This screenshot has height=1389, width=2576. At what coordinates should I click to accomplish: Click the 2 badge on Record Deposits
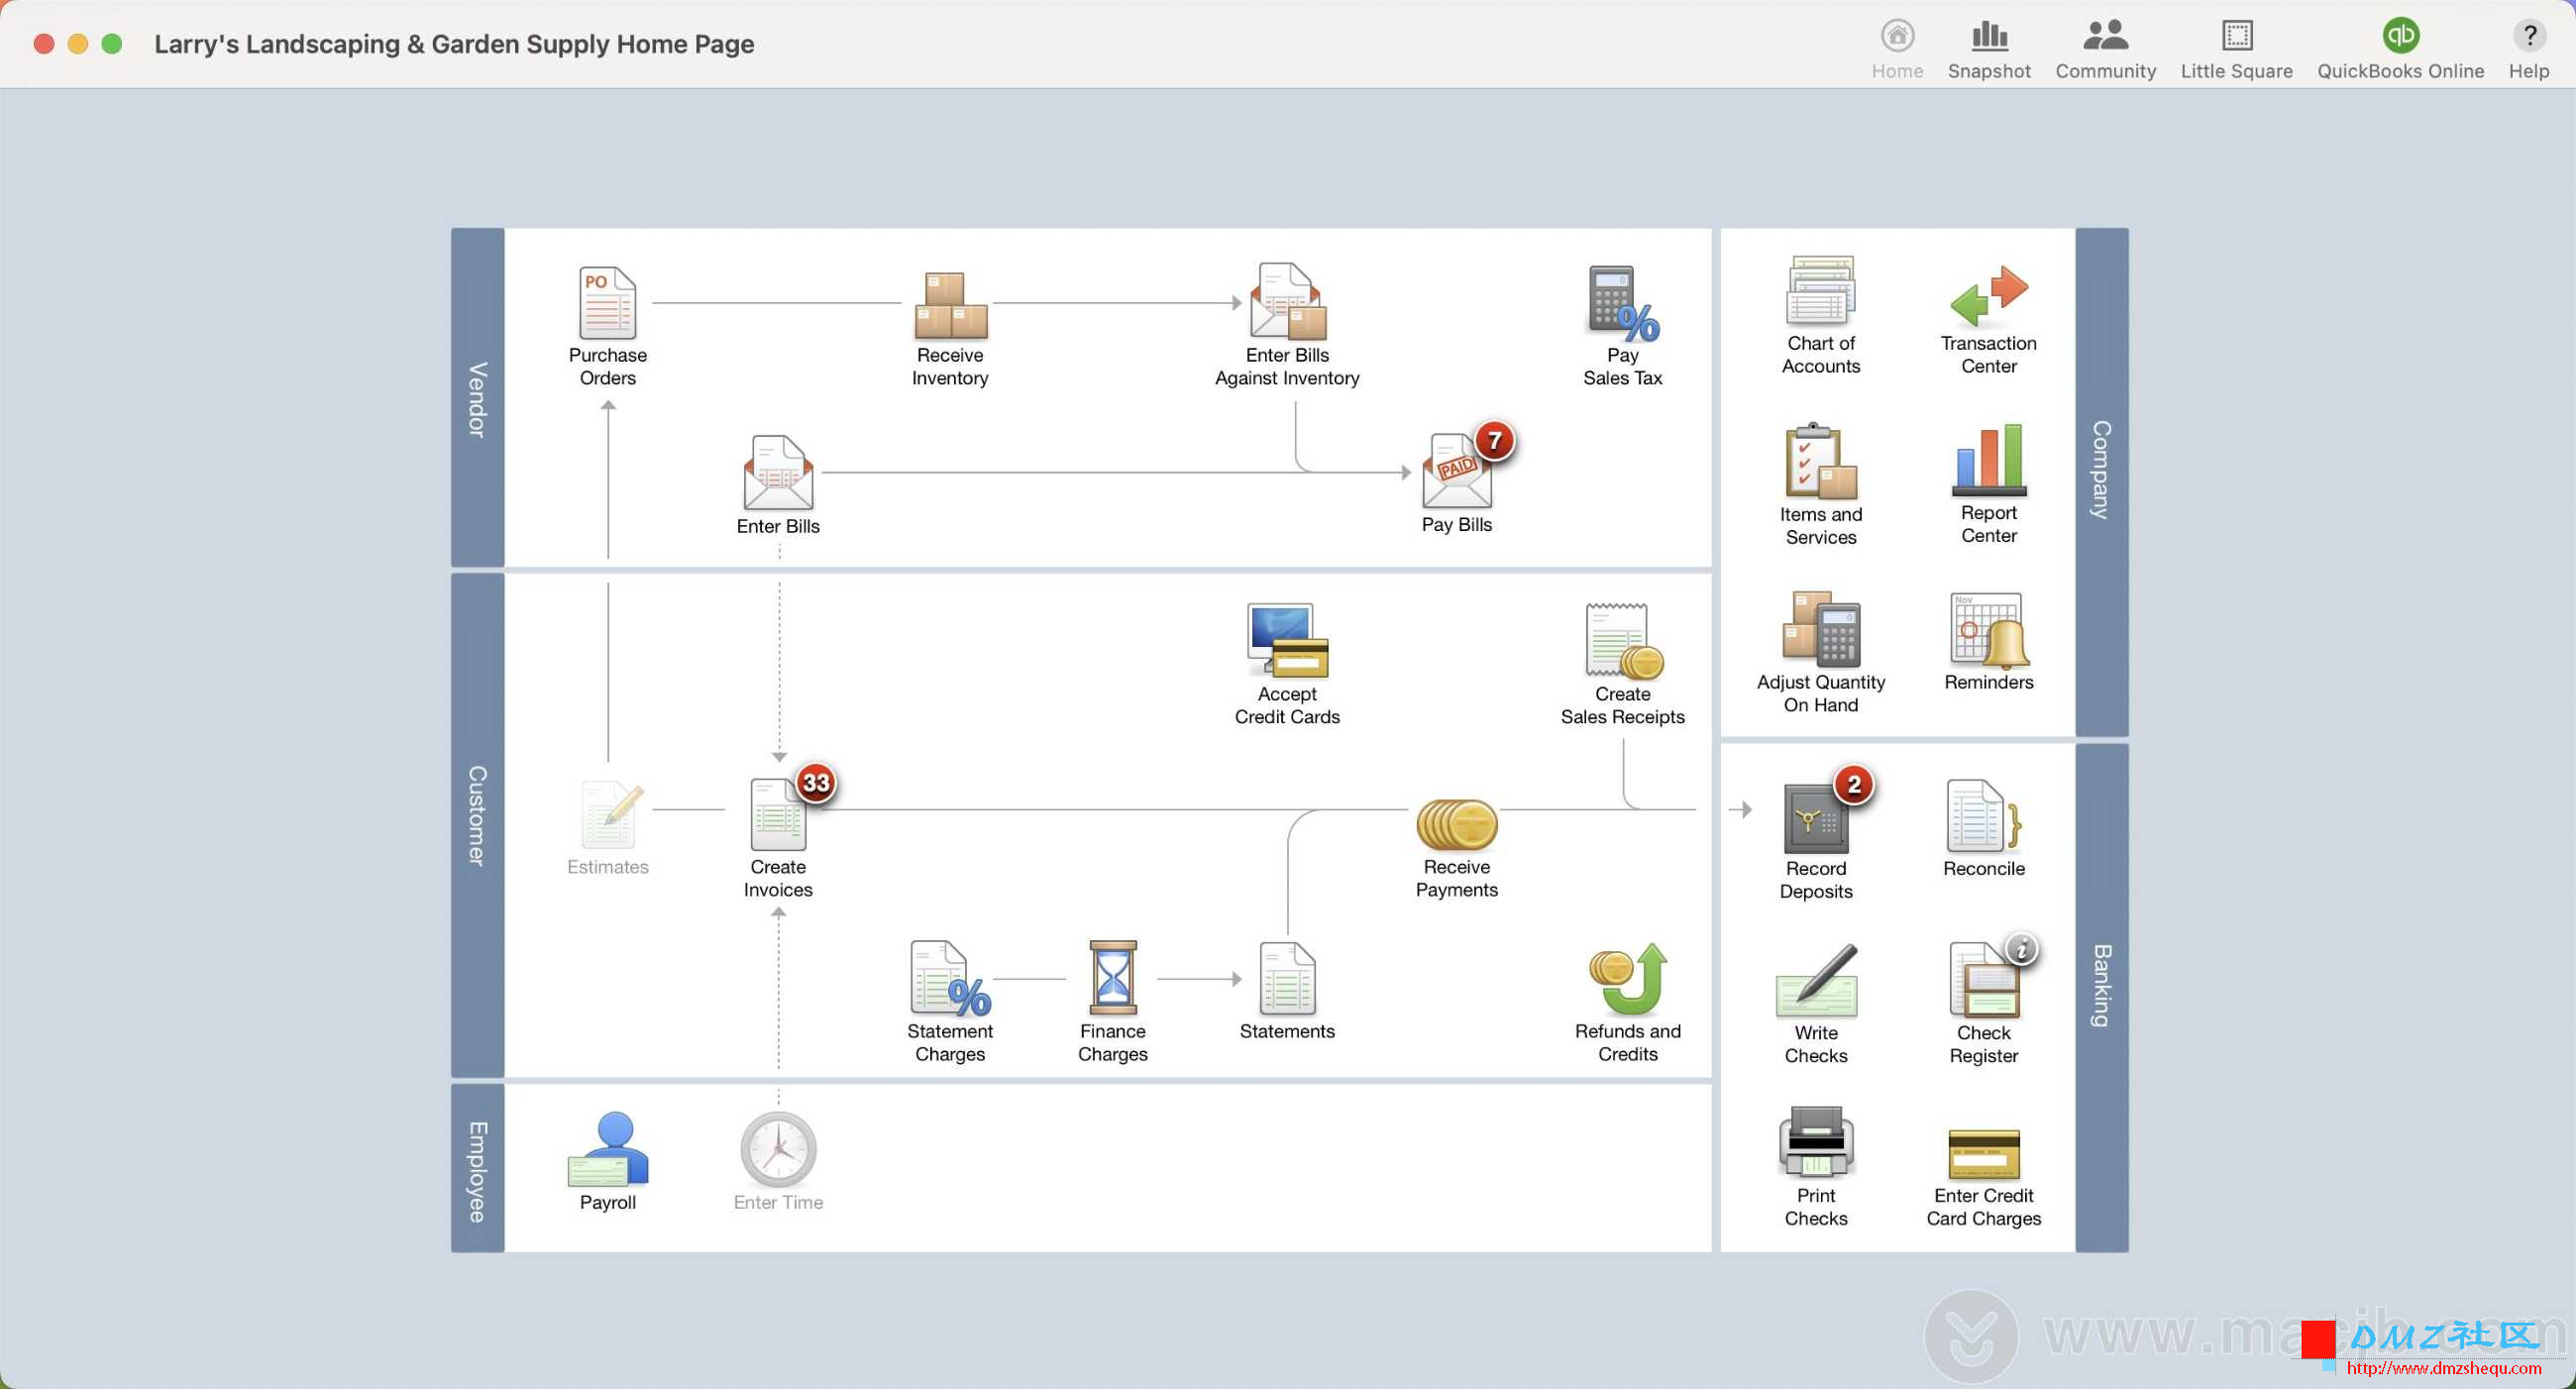(x=1853, y=784)
